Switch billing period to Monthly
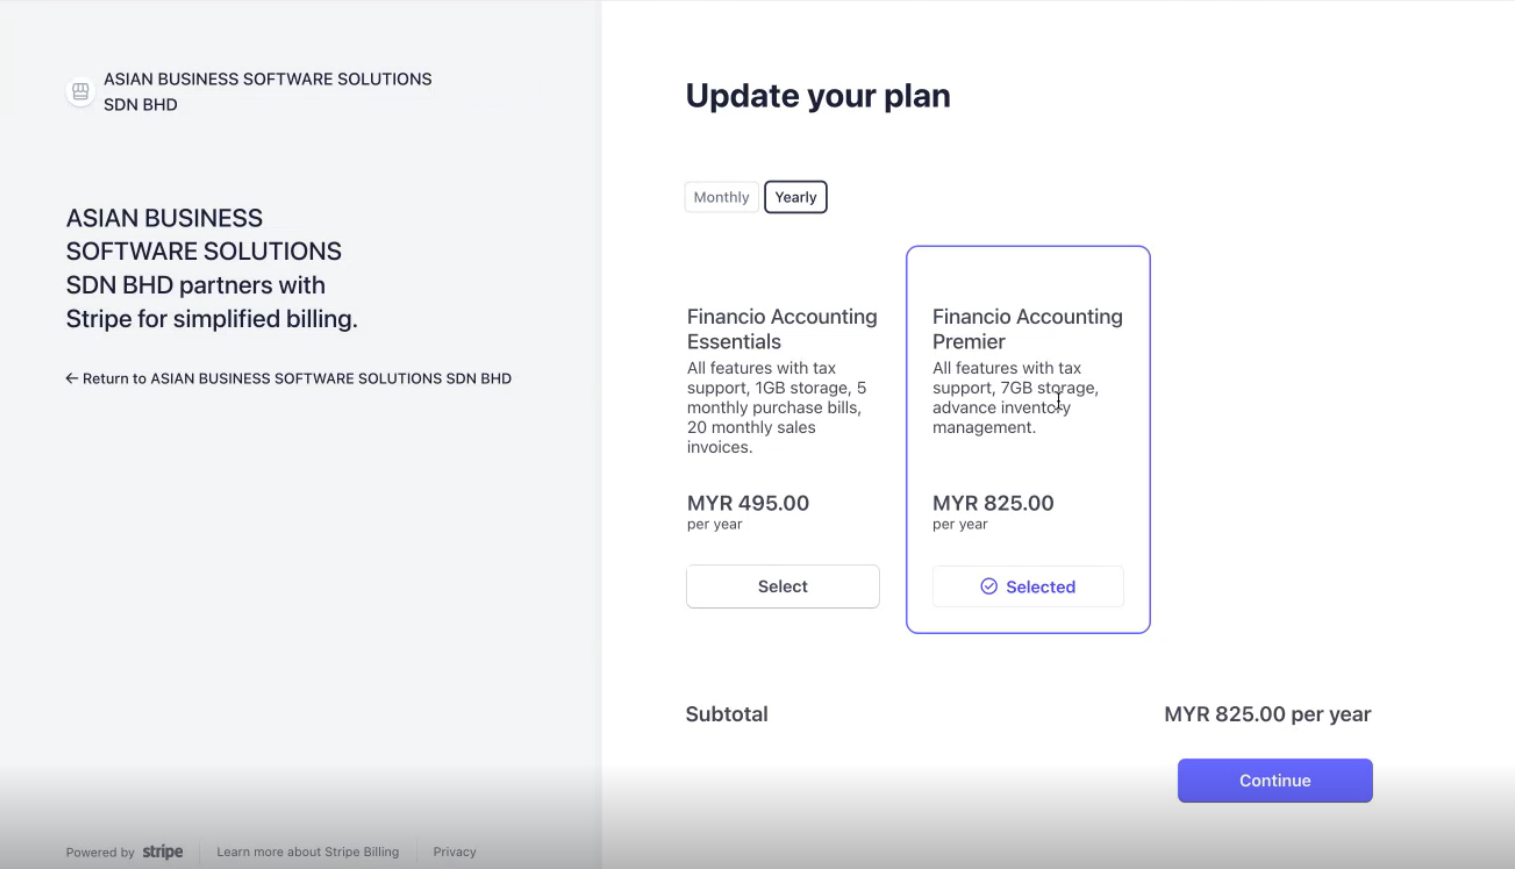This screenshot has width=1515, height=869. (x=721, y=197)
